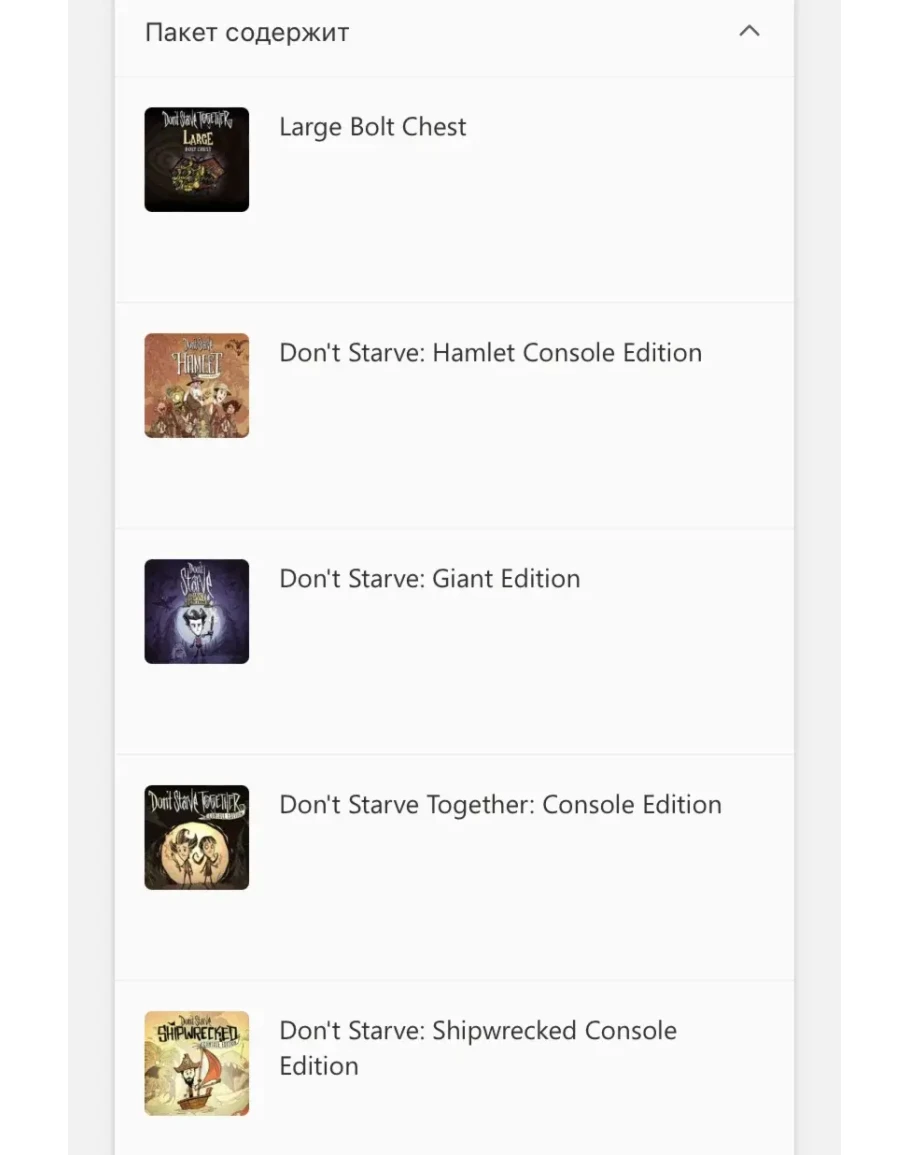Click the moon duo in Together artwork

pos(196,850)
